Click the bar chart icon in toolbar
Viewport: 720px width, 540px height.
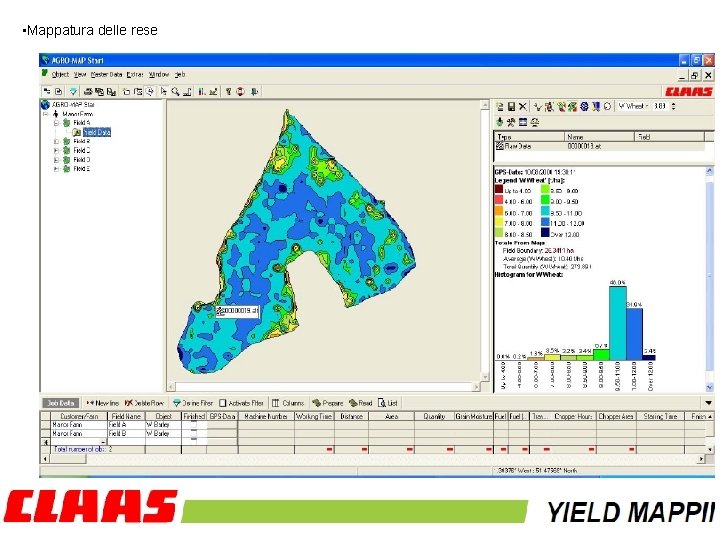coord(202,91)
